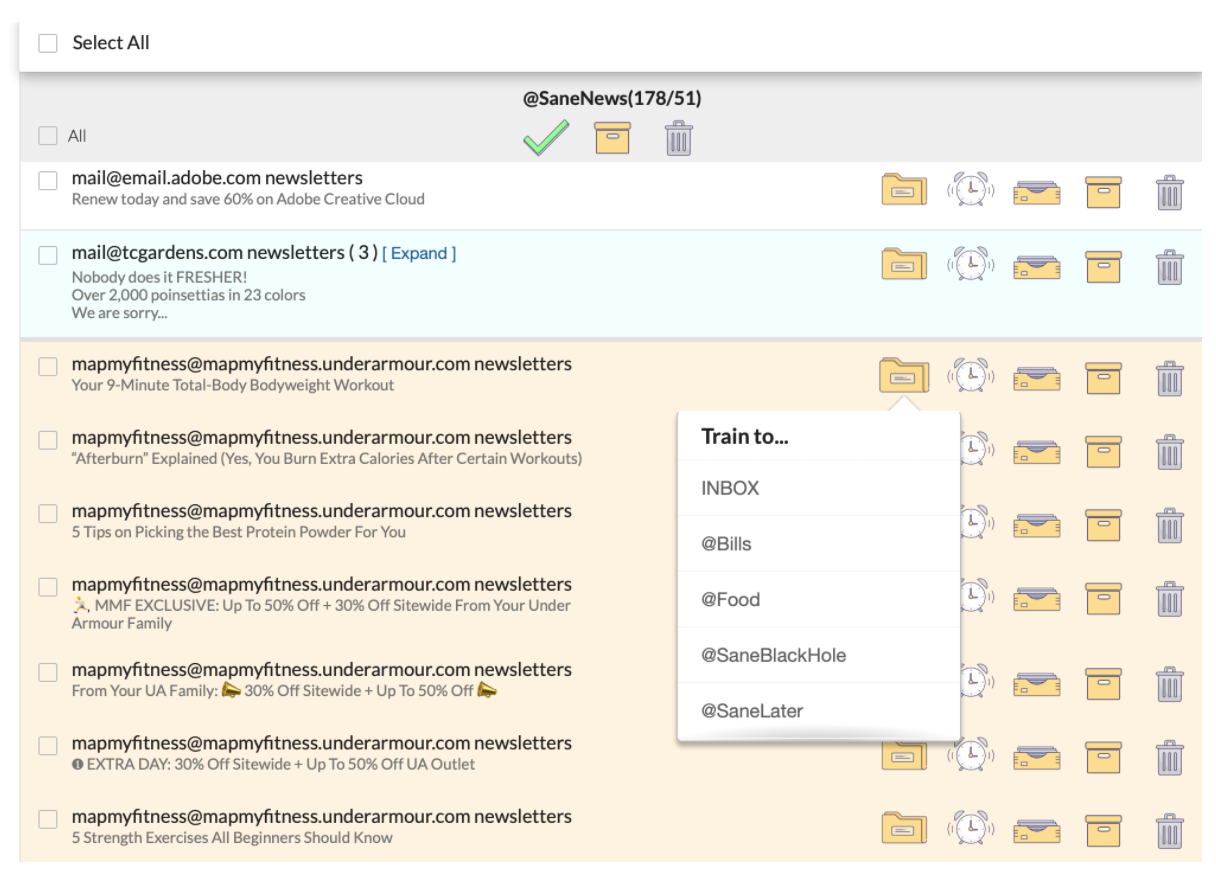Delete the 5 Strength Exercises email
Screen dimensions: 1216x874
1169,830
